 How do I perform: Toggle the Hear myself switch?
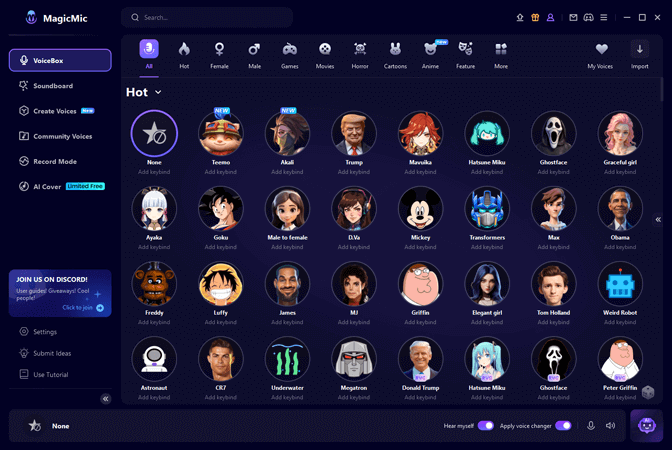pyautogui.click(x=485, y=426)
